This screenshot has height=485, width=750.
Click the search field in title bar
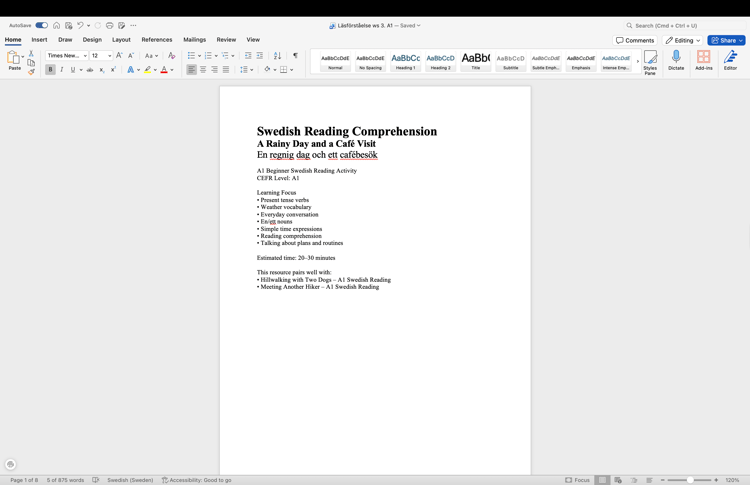684,25
